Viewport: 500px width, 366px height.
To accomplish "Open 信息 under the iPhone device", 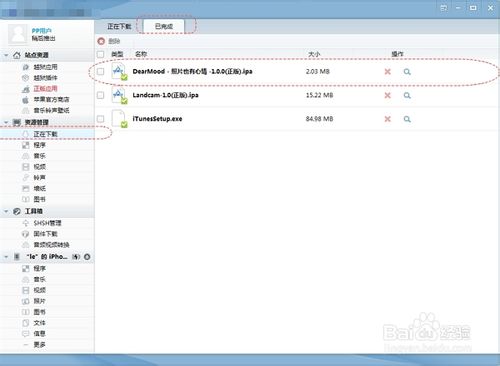I will pos(39,334).
